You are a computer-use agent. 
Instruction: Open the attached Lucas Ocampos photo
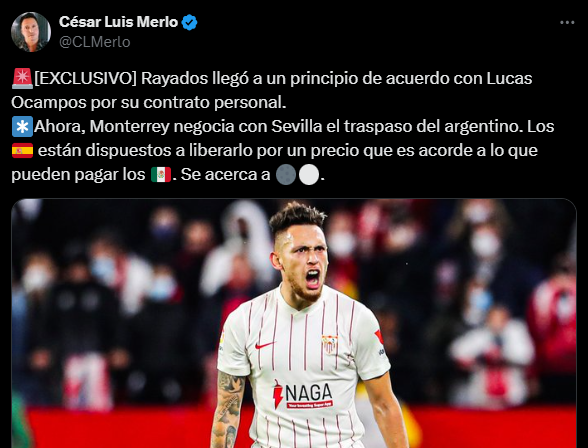(x=294, y=323)
